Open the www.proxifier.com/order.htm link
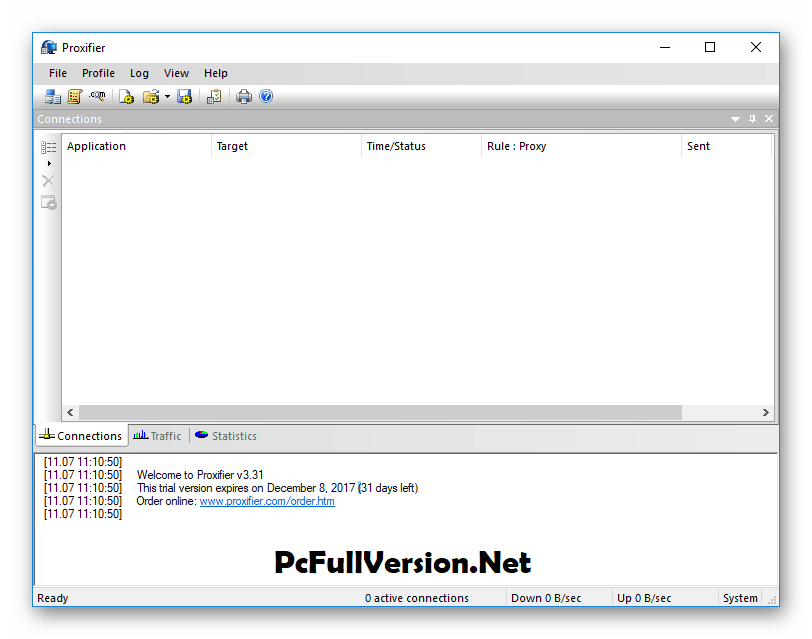Image resolution: width=812 pixels, height=639 pixels. [x=267, y=501]
